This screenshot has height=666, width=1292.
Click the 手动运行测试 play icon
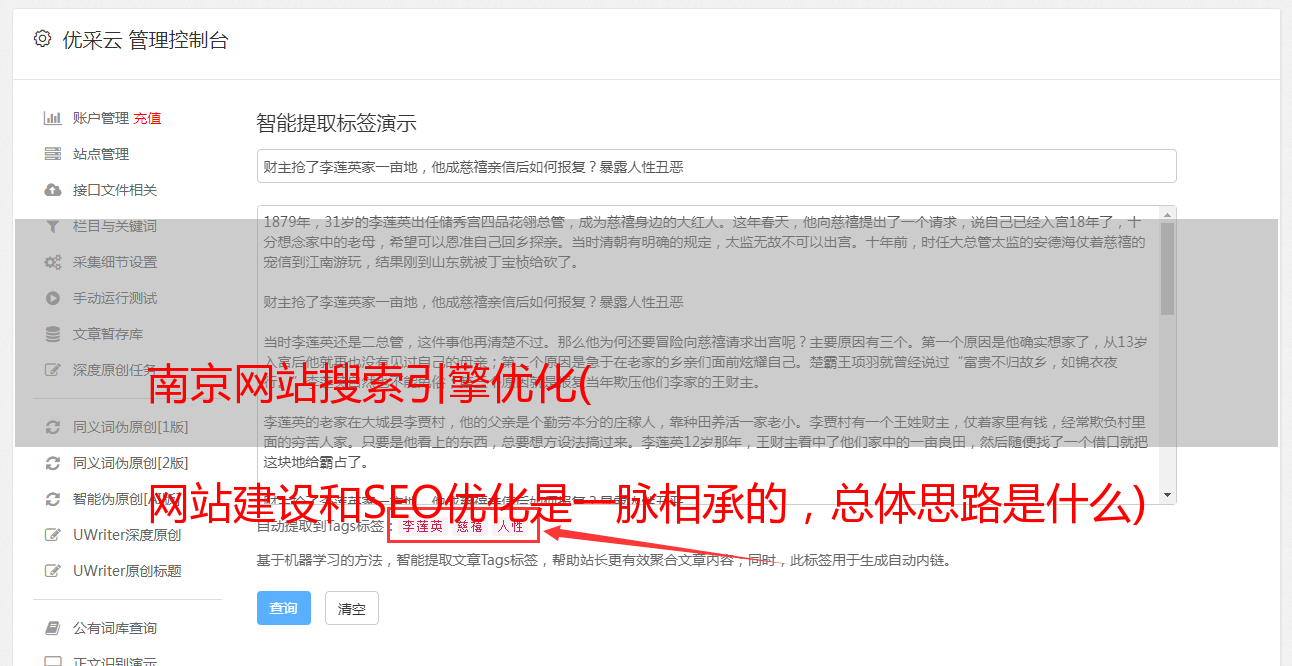(53, 298)
